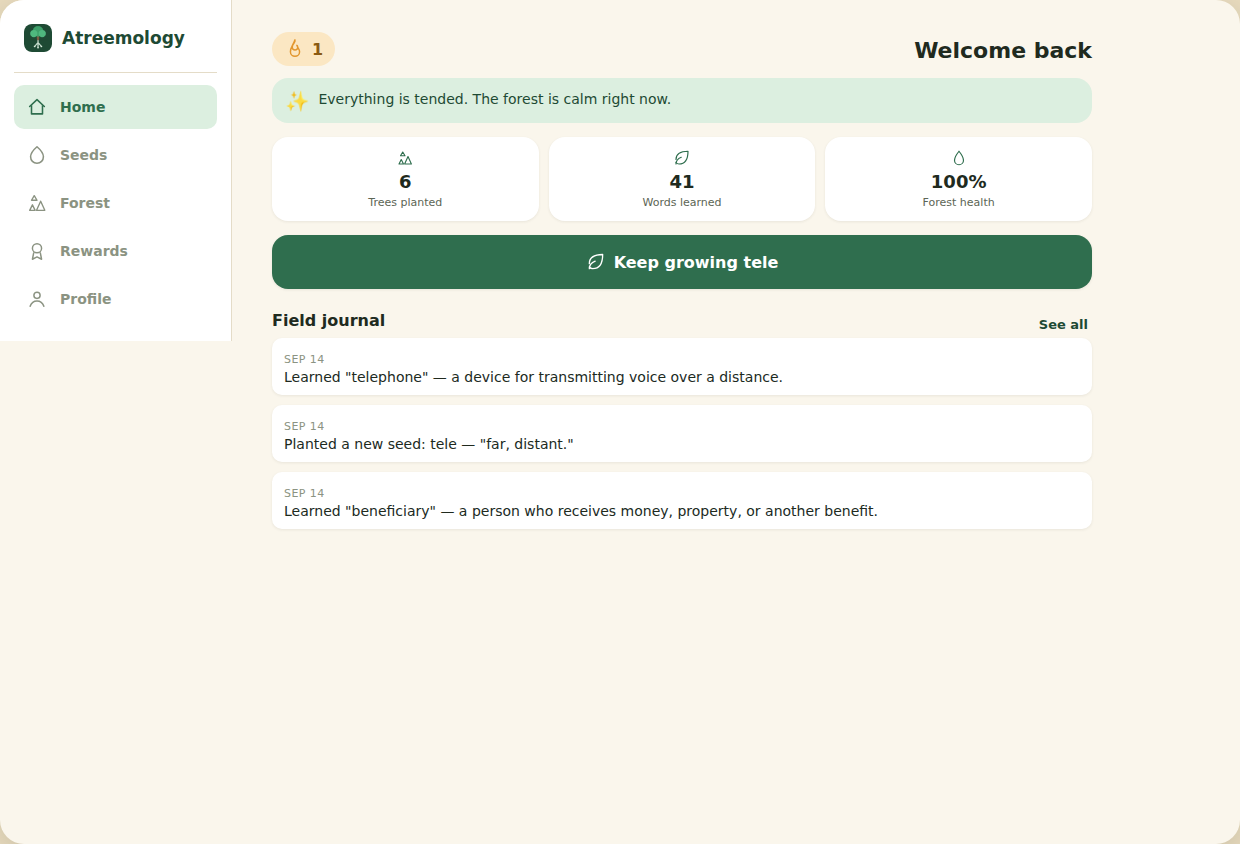Open the Words learned stat card
1240x844 pixels.
coord(682,179)
